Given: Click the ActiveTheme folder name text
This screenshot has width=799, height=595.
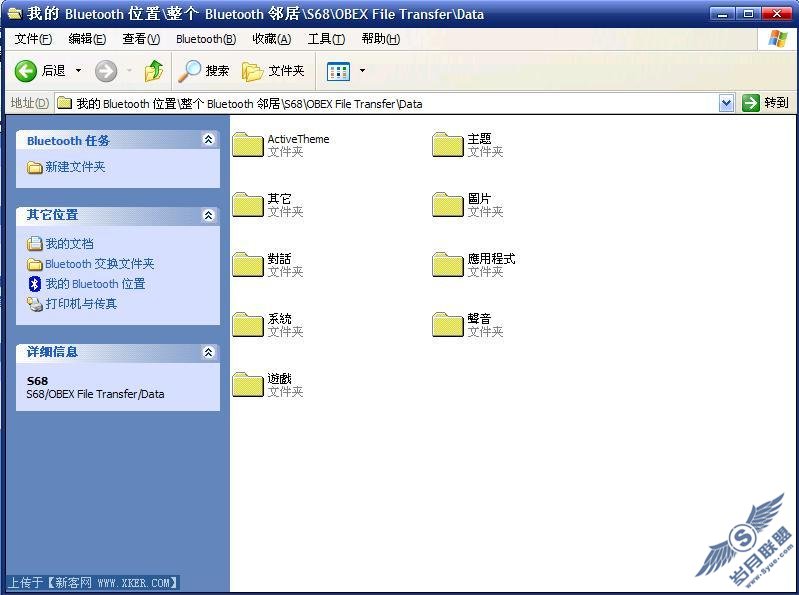Looking at the screenshot, I should point(299,139).
